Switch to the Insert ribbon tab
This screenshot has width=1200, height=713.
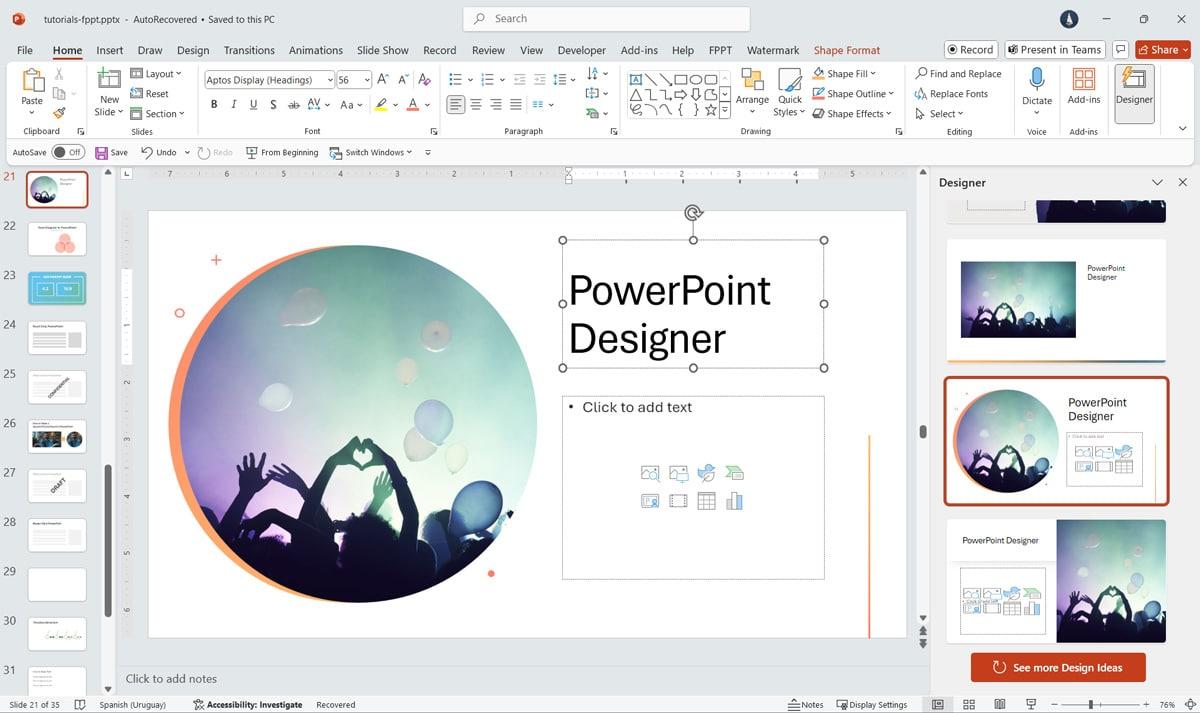[x=109, y=50]
